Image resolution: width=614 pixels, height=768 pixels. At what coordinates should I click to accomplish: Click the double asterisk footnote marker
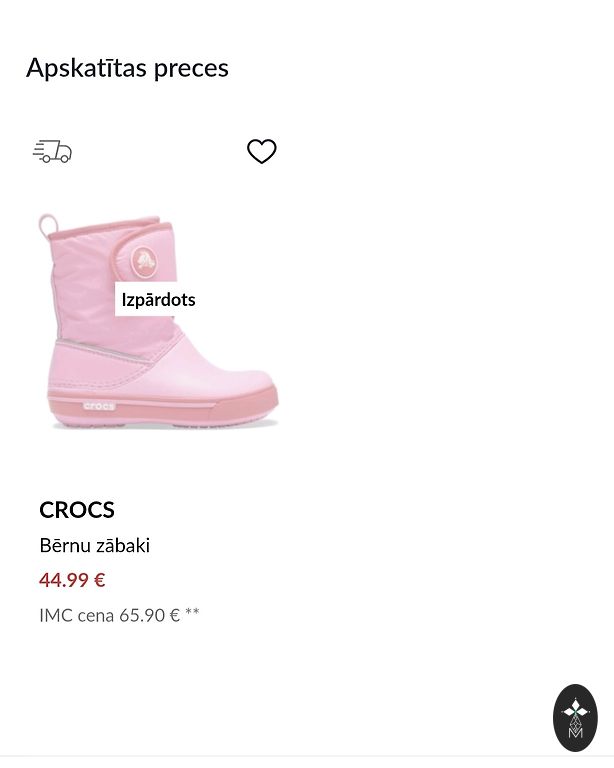tap(192, 614)
